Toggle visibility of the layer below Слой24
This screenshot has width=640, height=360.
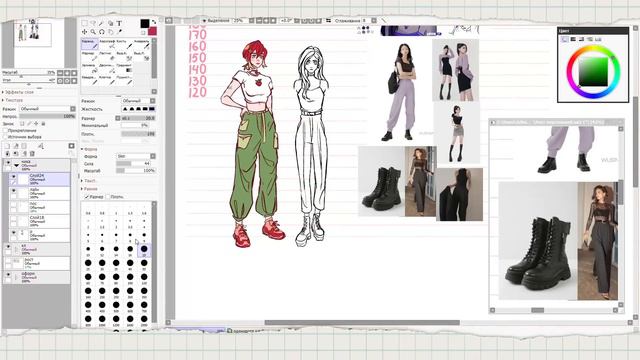[13, 191]
